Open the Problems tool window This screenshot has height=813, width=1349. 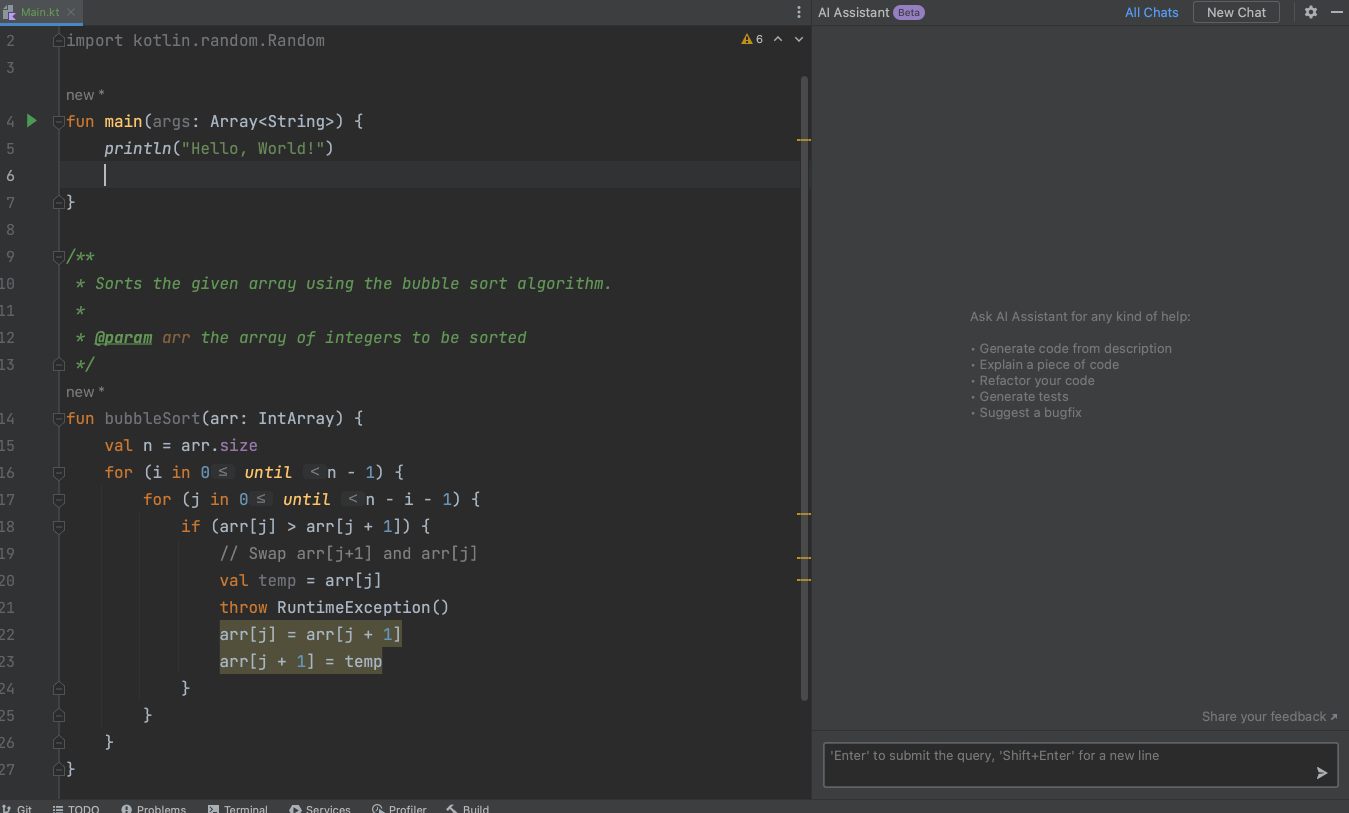[x=154, y=808]
